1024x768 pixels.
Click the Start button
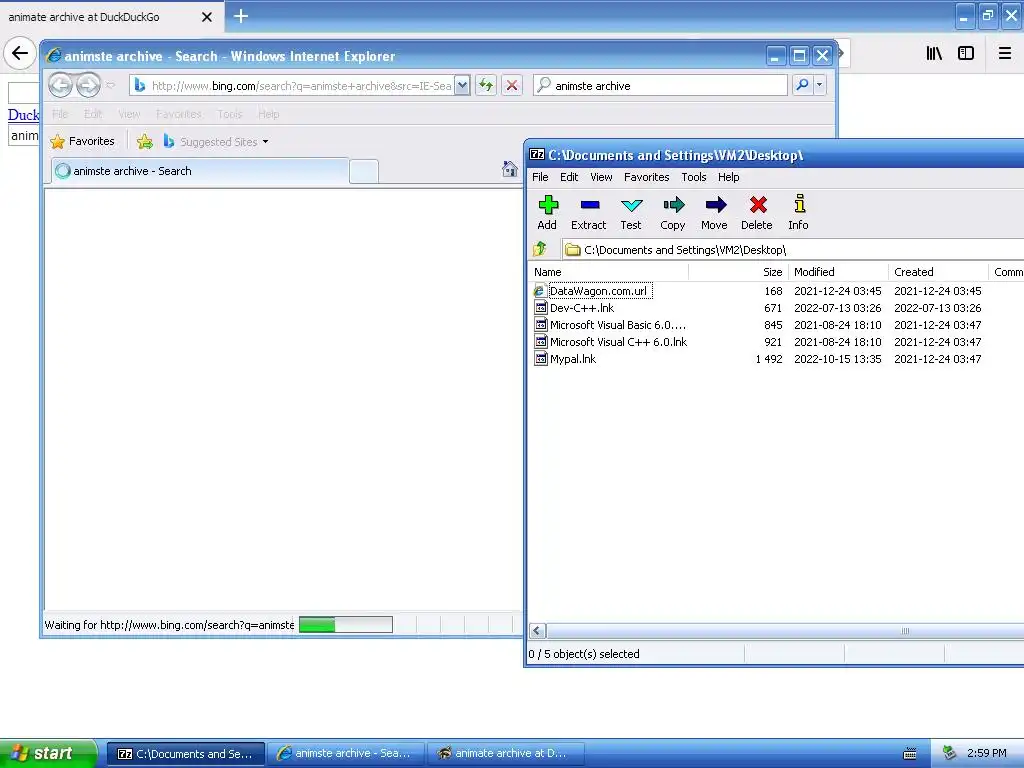[x=48, y=753]
